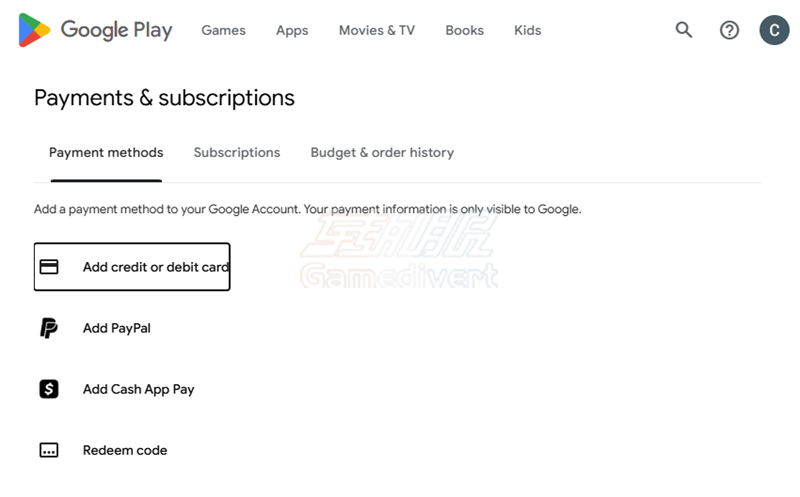Switch to the Subscriptions tab
Viewport: 800px width, 497px height.
[237, 153]
